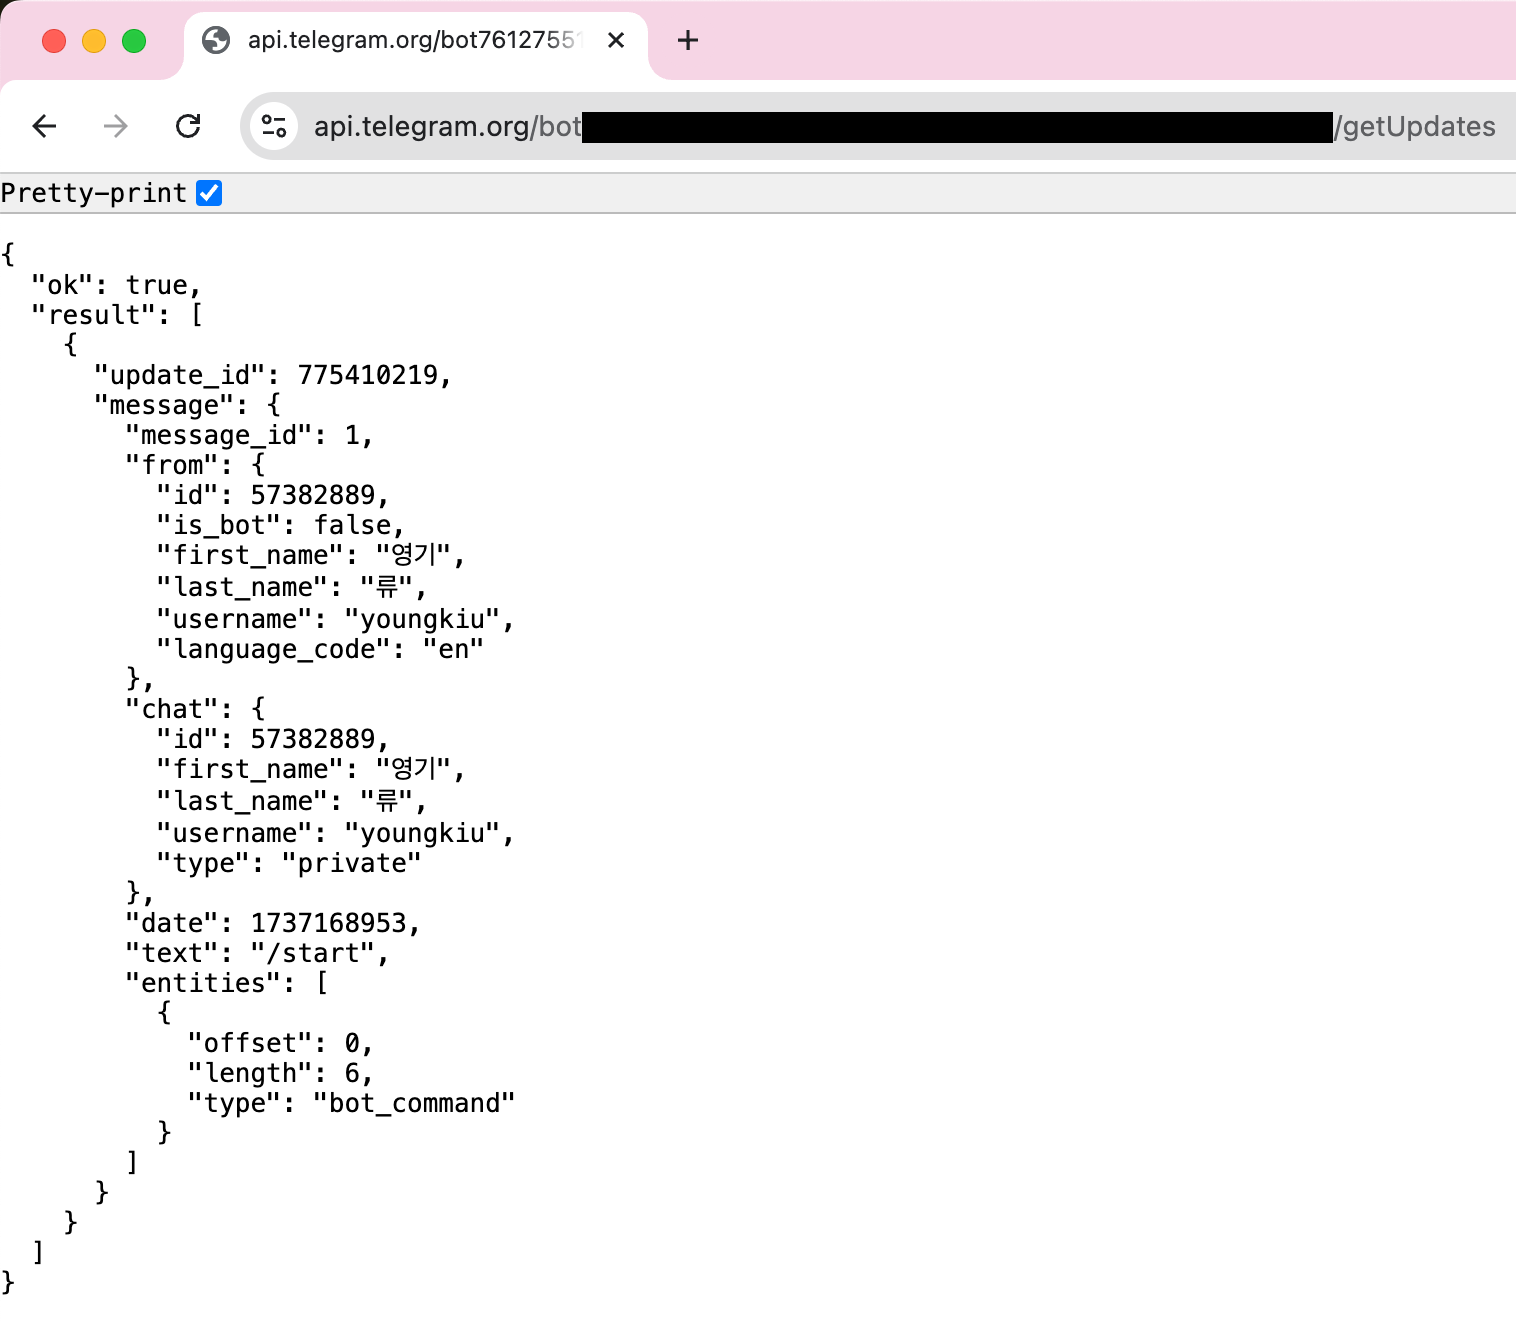Click the "message": { line
Viewport: 1516px width, 1324px height.
[x=187, y=405]
